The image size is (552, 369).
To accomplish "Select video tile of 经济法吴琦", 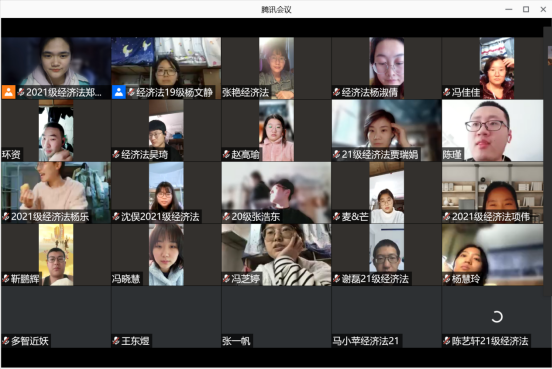I will click(166, 130).
